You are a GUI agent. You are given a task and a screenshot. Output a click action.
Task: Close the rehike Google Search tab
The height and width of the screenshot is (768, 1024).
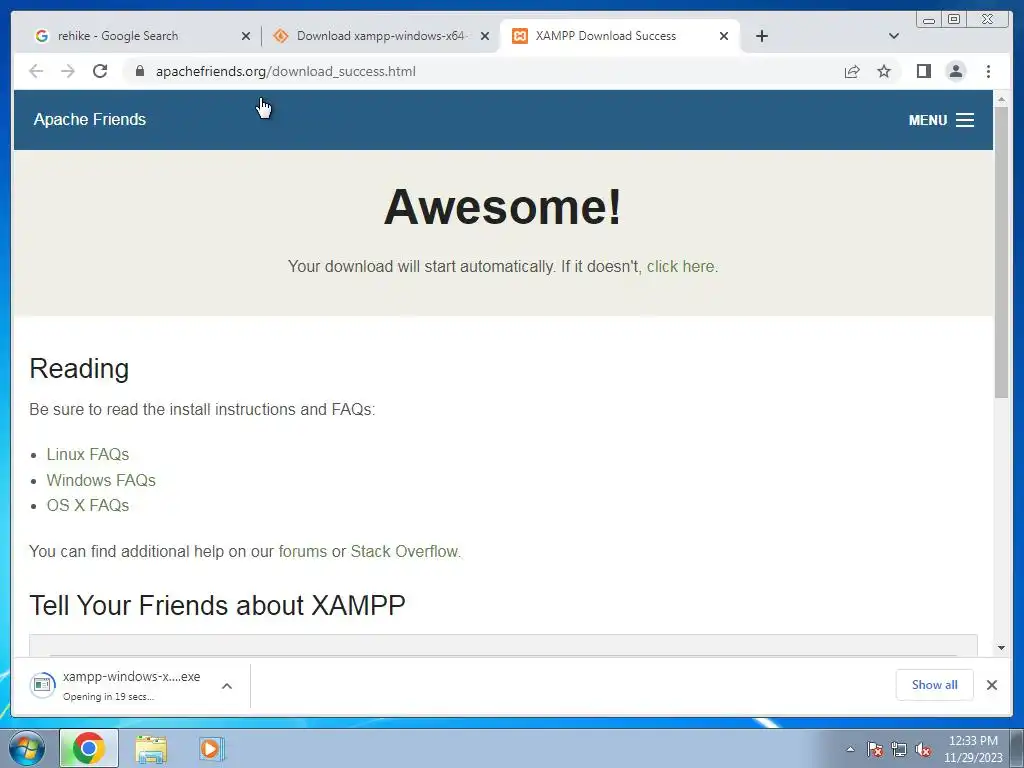(246, 36)
